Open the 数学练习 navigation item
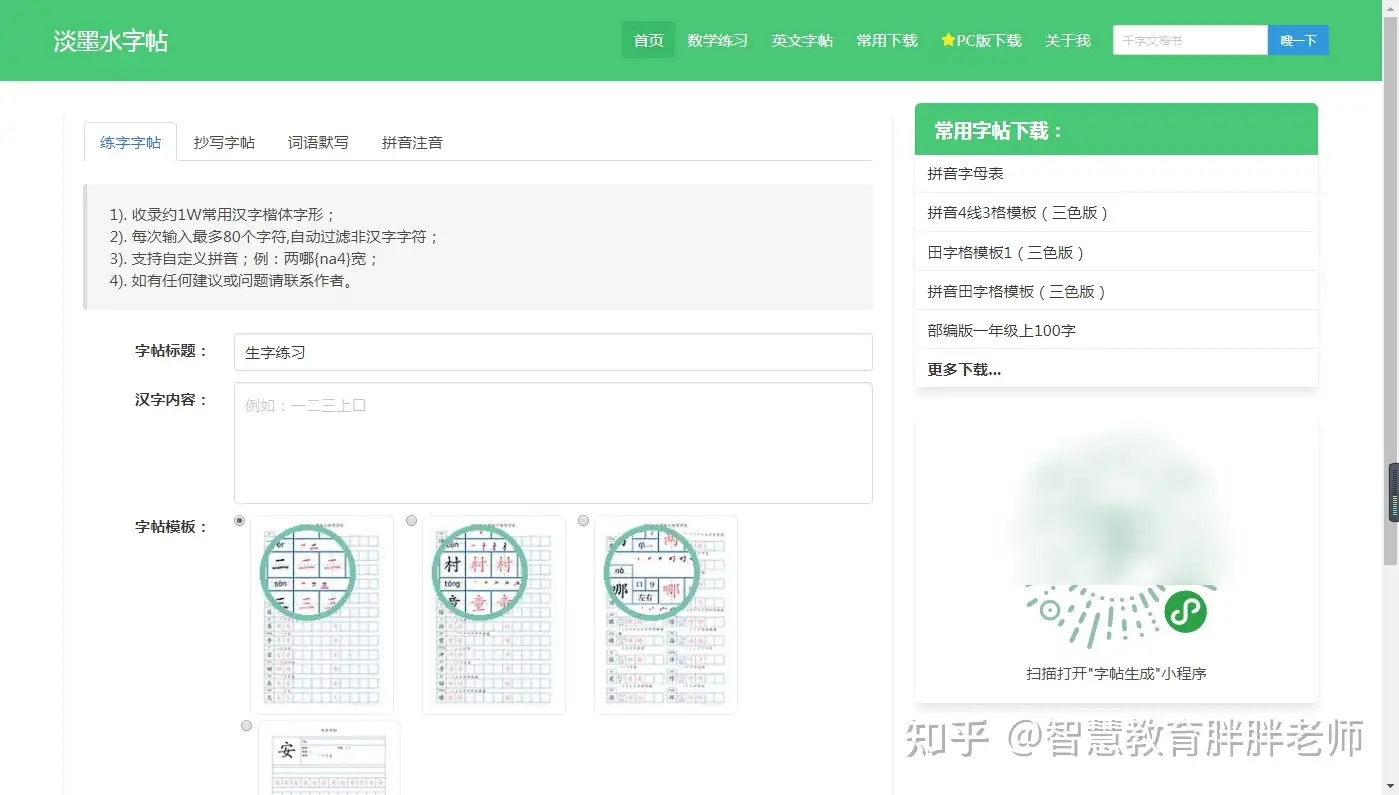 718,41
